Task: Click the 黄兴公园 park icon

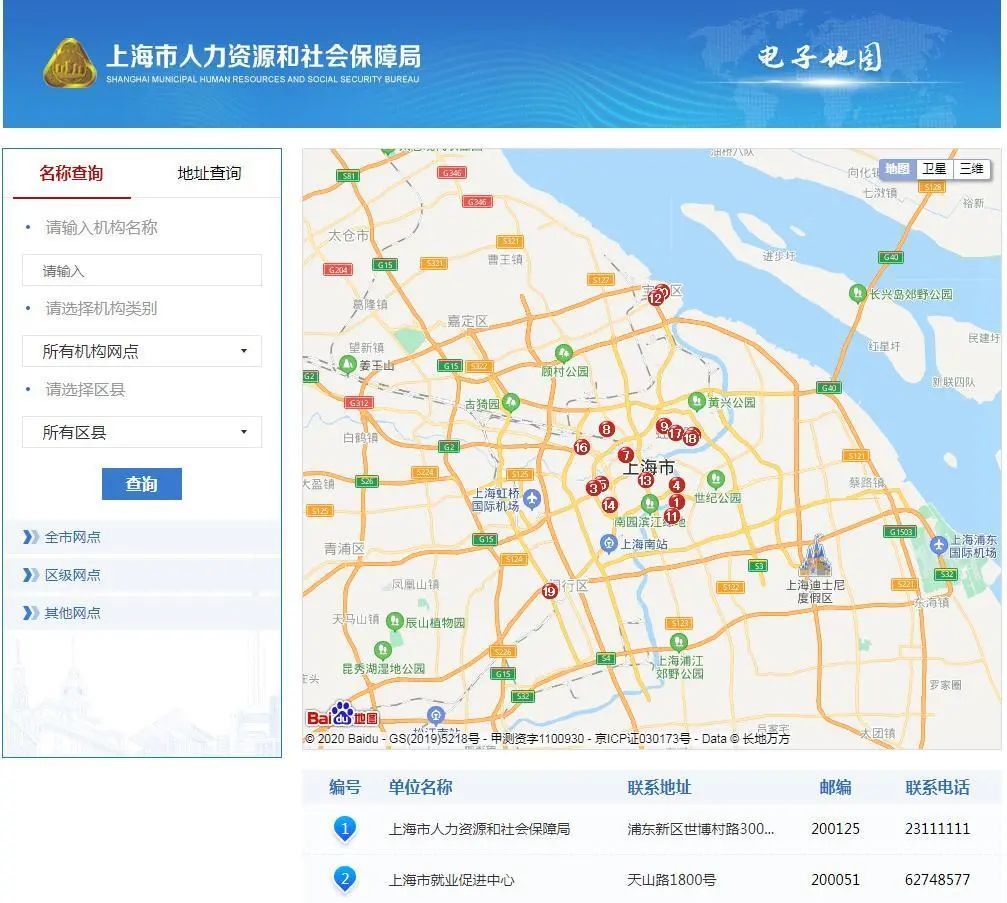Action: pyautogui.click(x=696, y=402)
